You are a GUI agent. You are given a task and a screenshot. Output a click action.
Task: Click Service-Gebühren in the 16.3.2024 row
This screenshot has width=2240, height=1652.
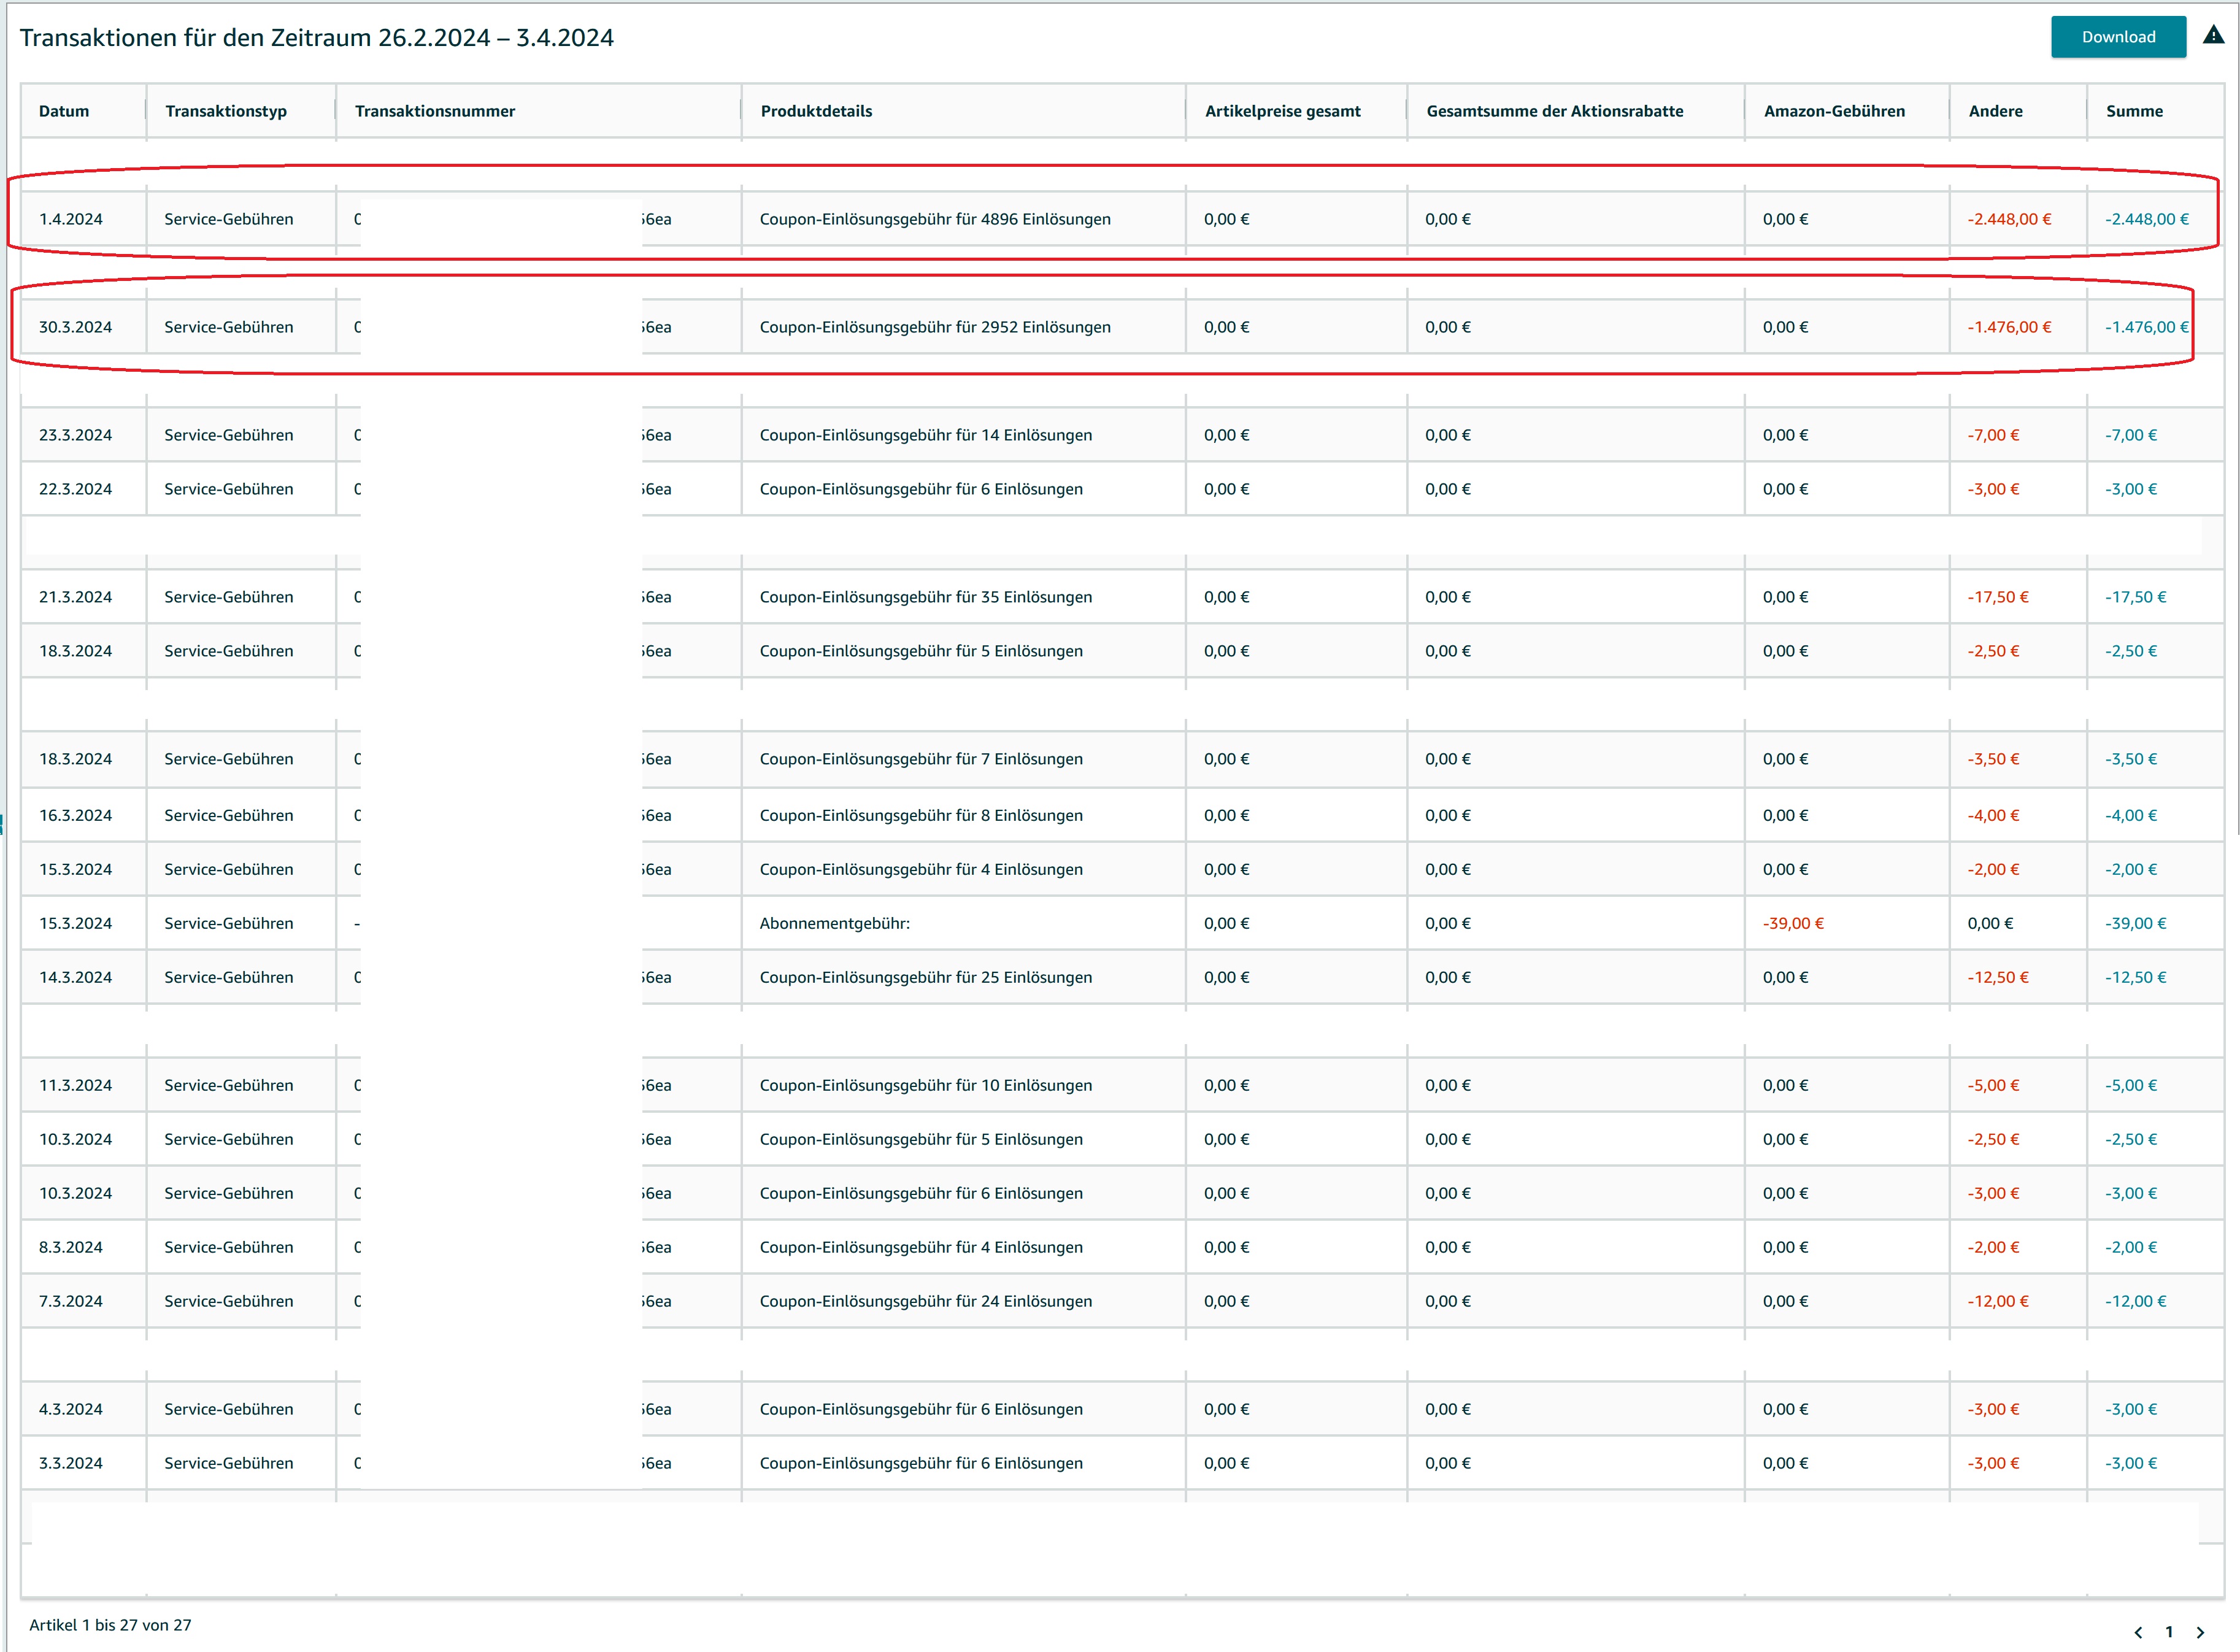tap(229, 815)
